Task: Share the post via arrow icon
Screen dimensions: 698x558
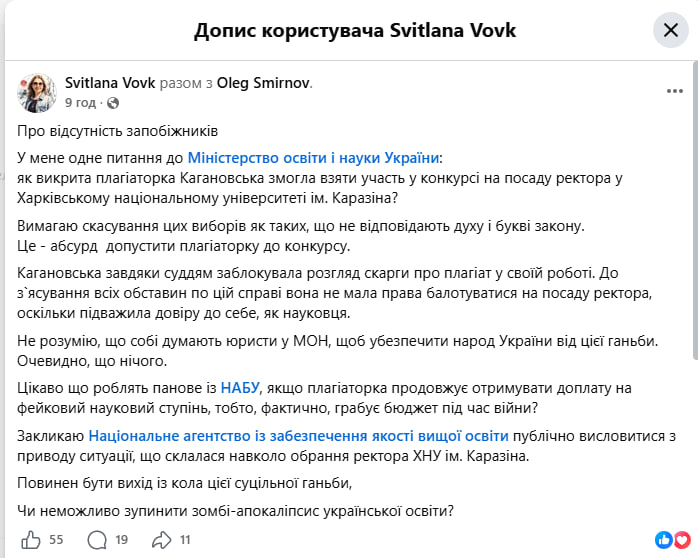Action: (x=162, y=540)
